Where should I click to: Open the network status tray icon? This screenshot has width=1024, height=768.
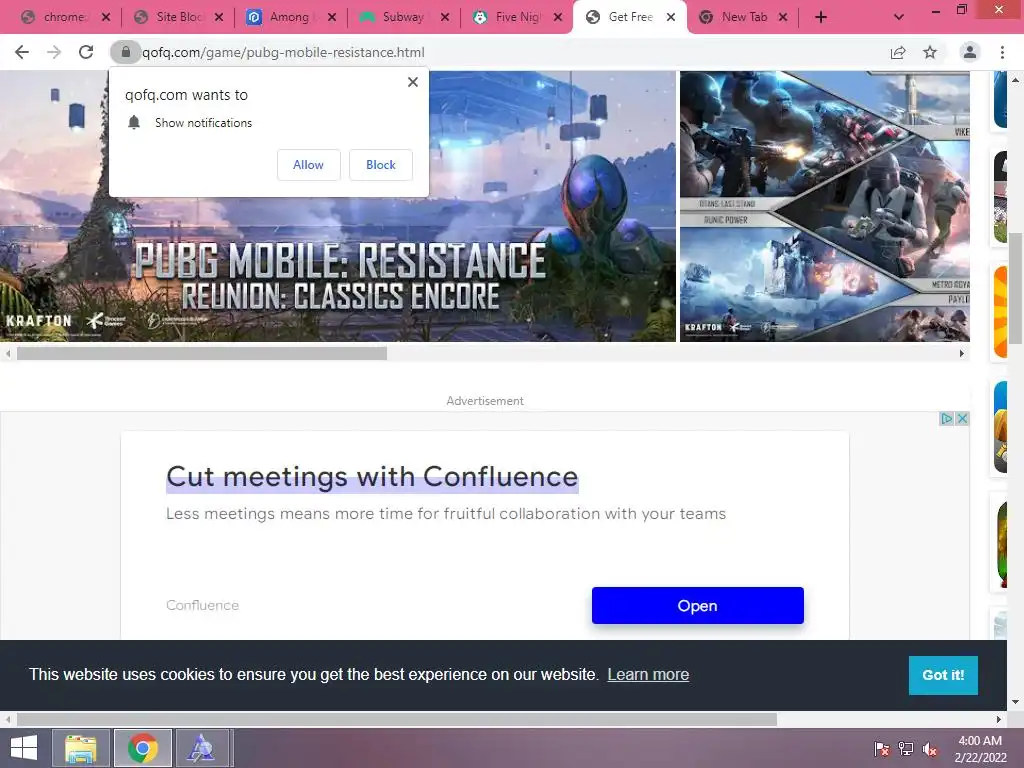(x=906, y=748)
